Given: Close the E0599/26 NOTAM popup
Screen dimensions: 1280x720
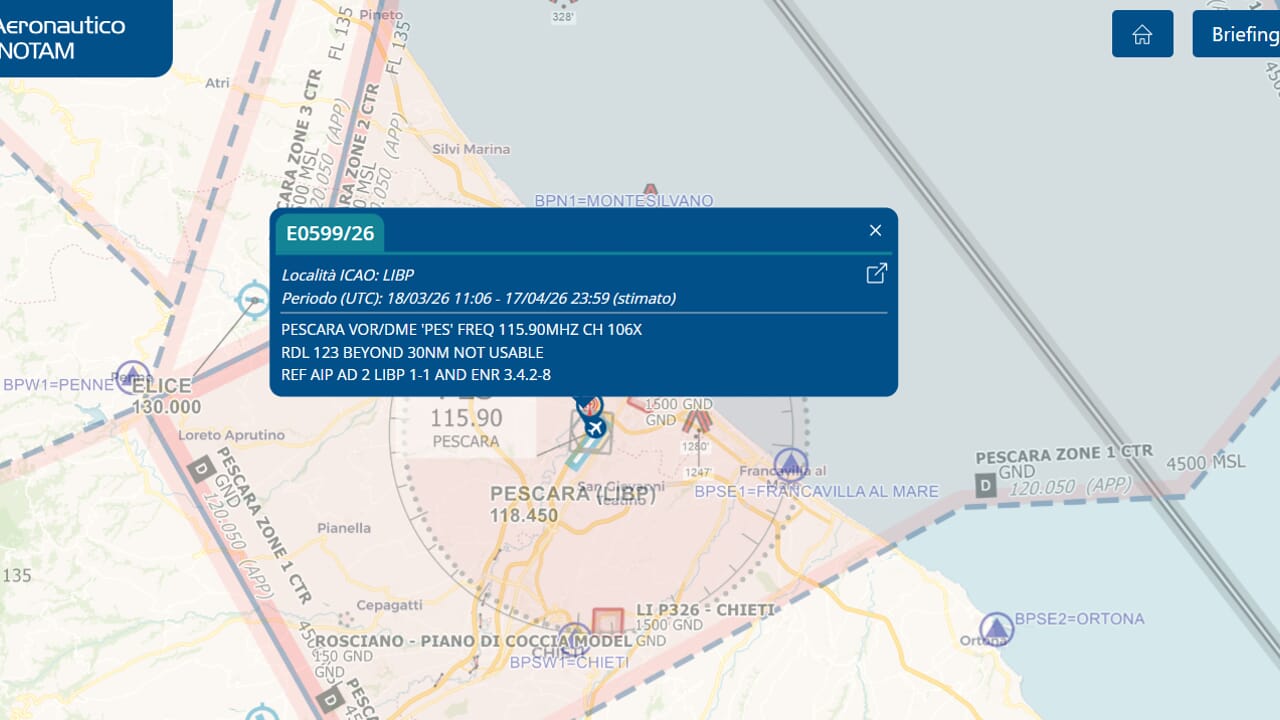Looking at the screenshot, I should (875, 231).
